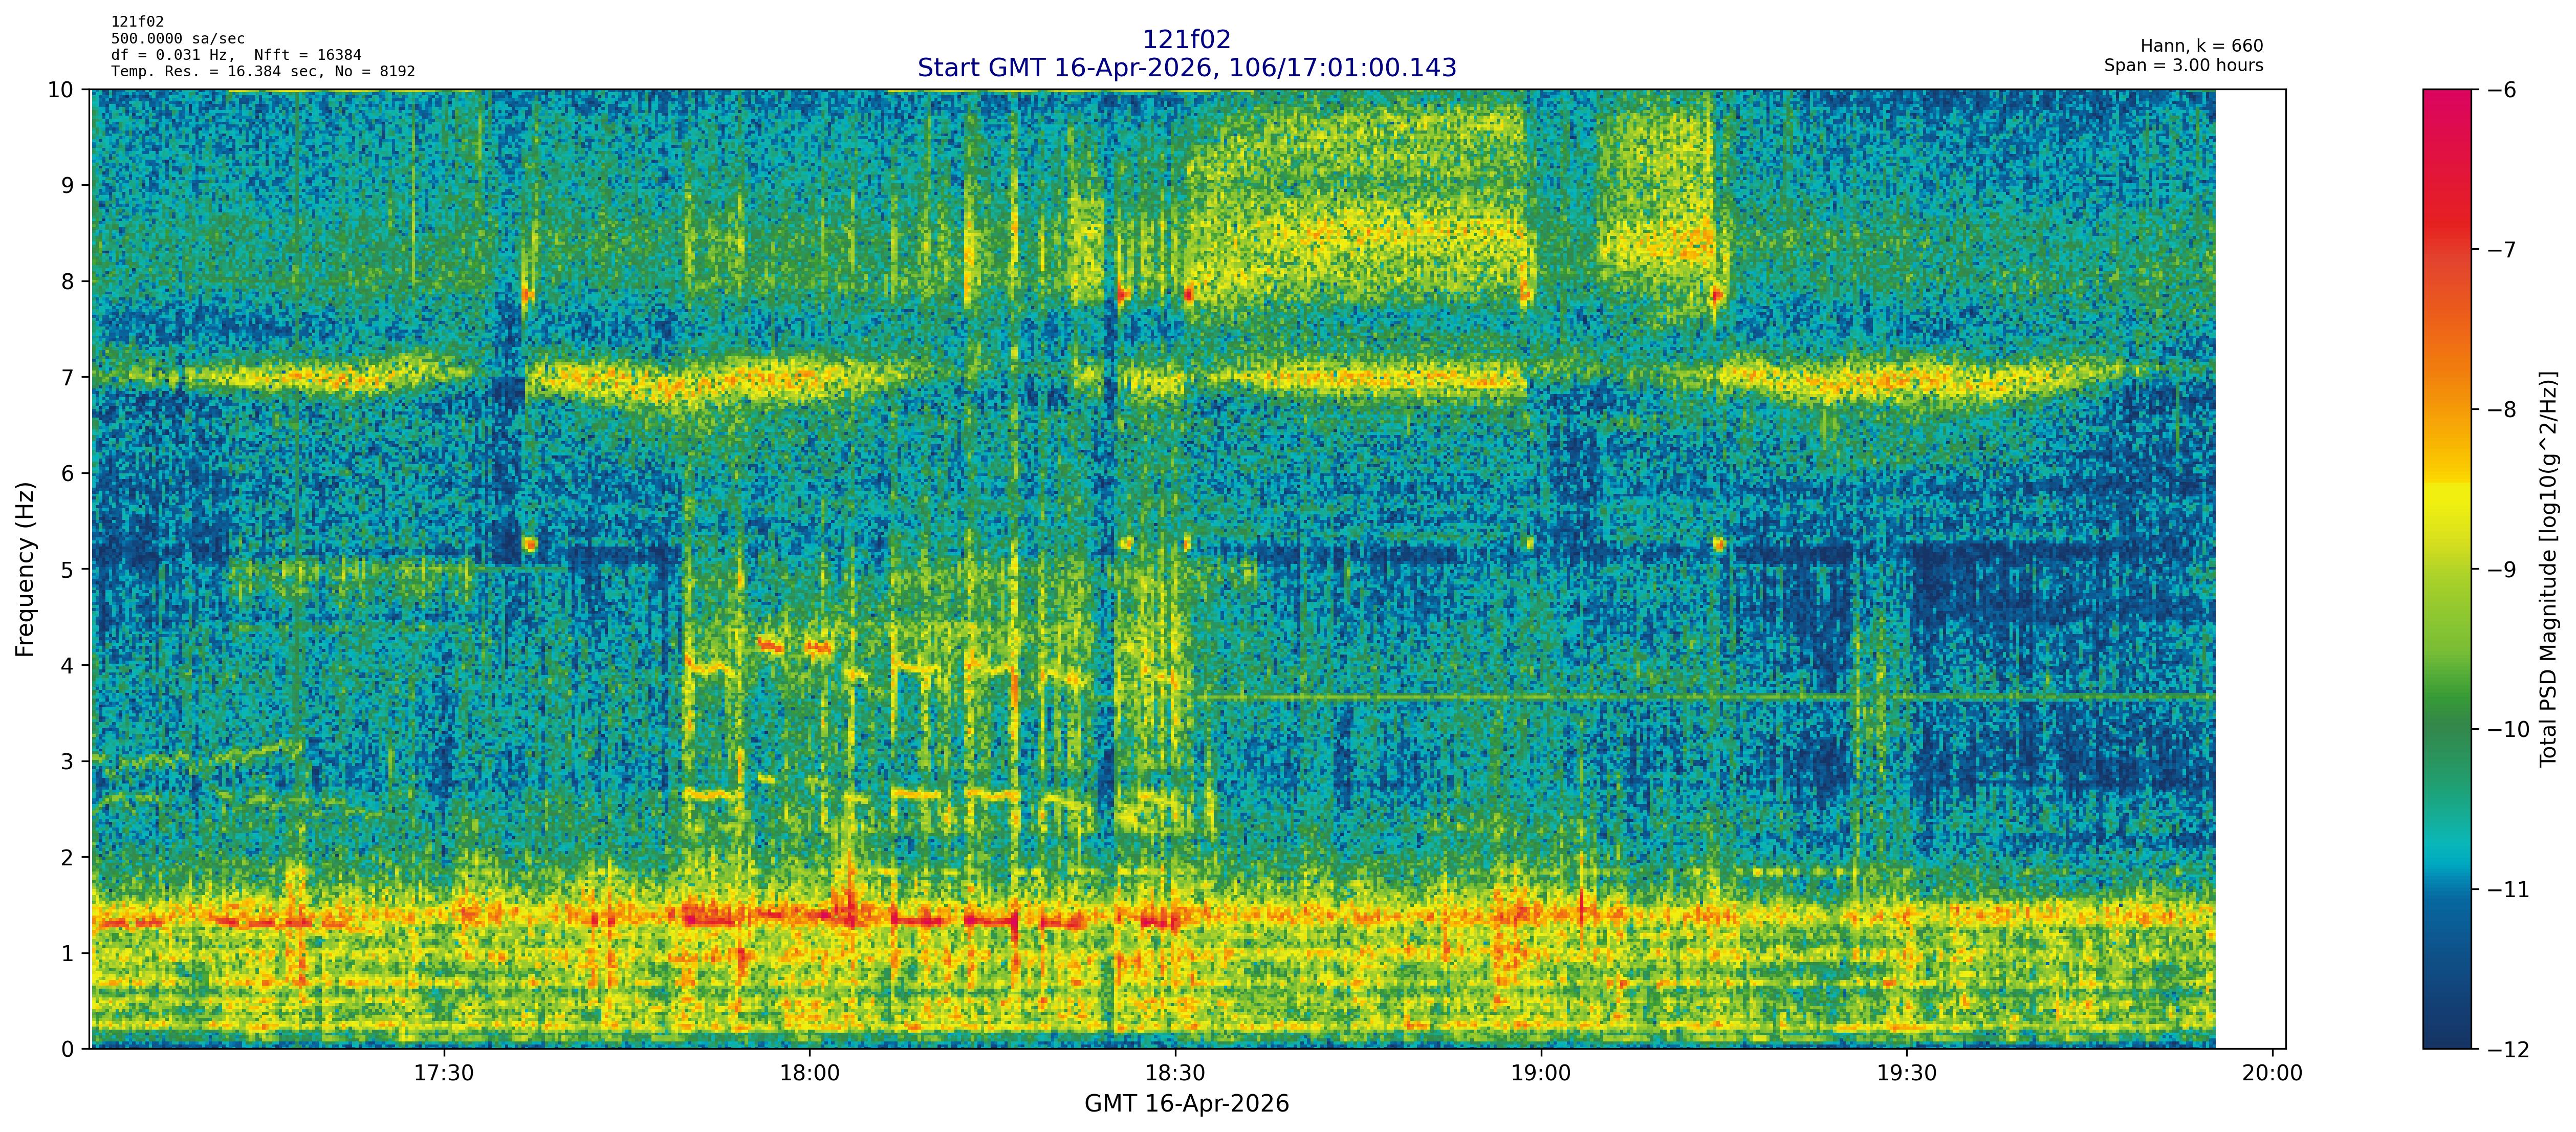Click the Hann, k = 660 annotation
The image size is (2576, 1132).
click(x=2201, y=46)
